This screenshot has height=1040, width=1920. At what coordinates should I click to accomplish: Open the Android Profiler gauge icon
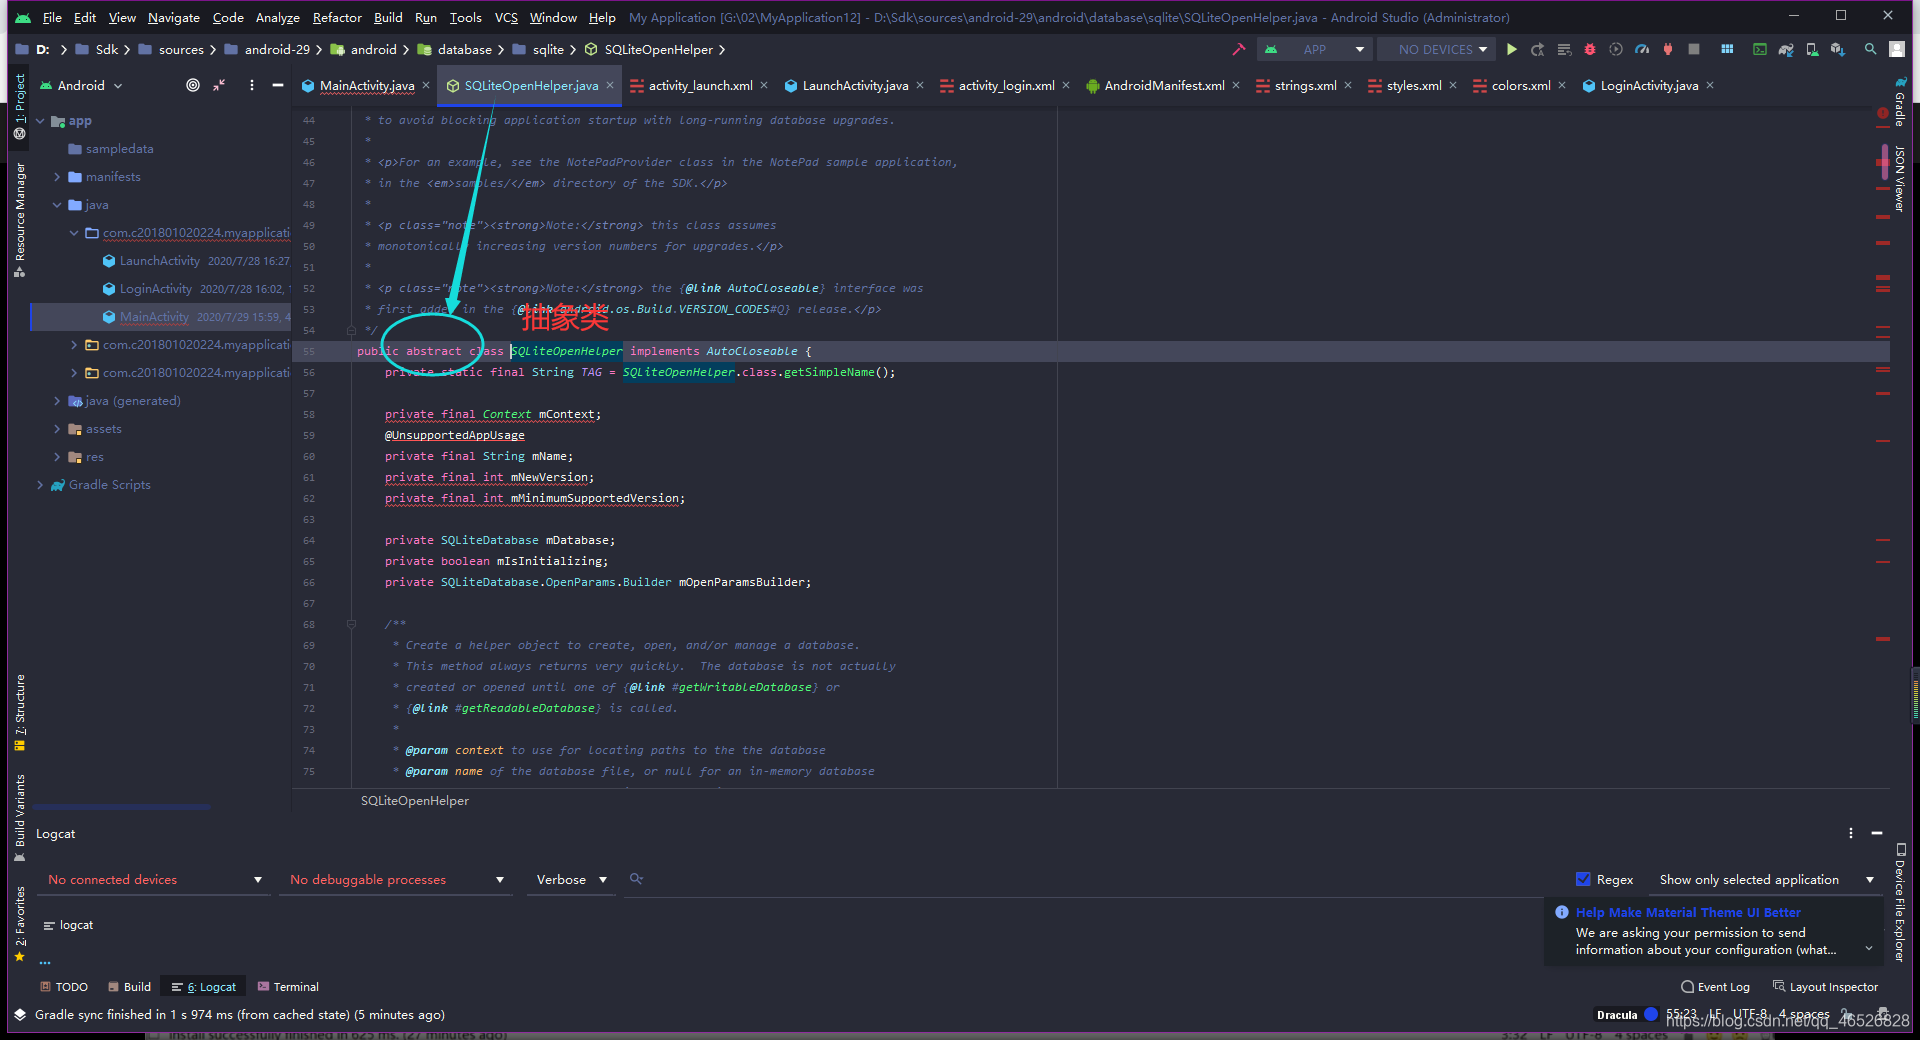[x=1642, y=49]
